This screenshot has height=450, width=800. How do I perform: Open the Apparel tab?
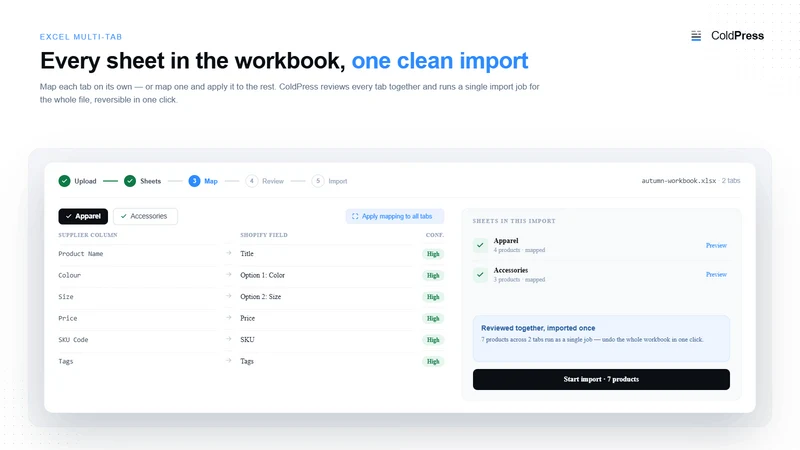tap(83, 216)
